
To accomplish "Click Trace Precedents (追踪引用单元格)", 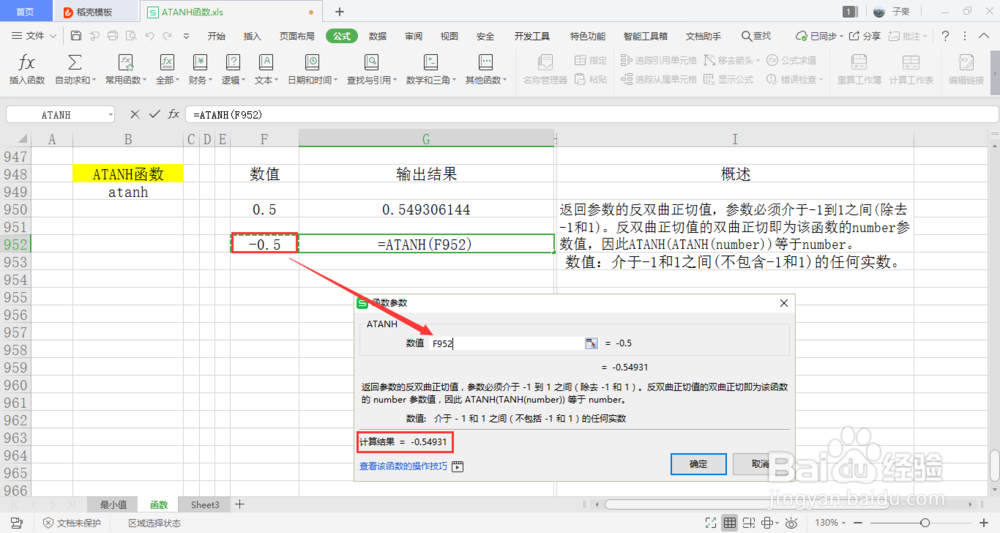I will click(x=659, y=60).
